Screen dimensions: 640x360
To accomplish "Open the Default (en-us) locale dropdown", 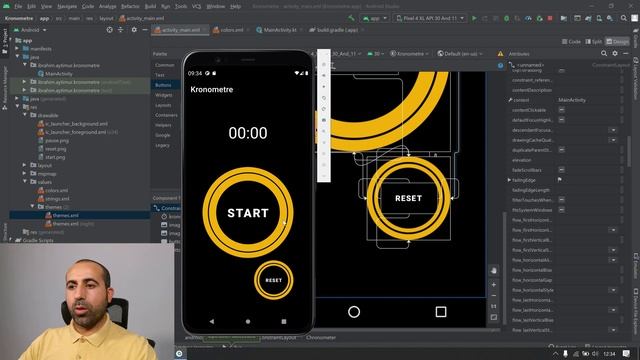I will 460,53.
